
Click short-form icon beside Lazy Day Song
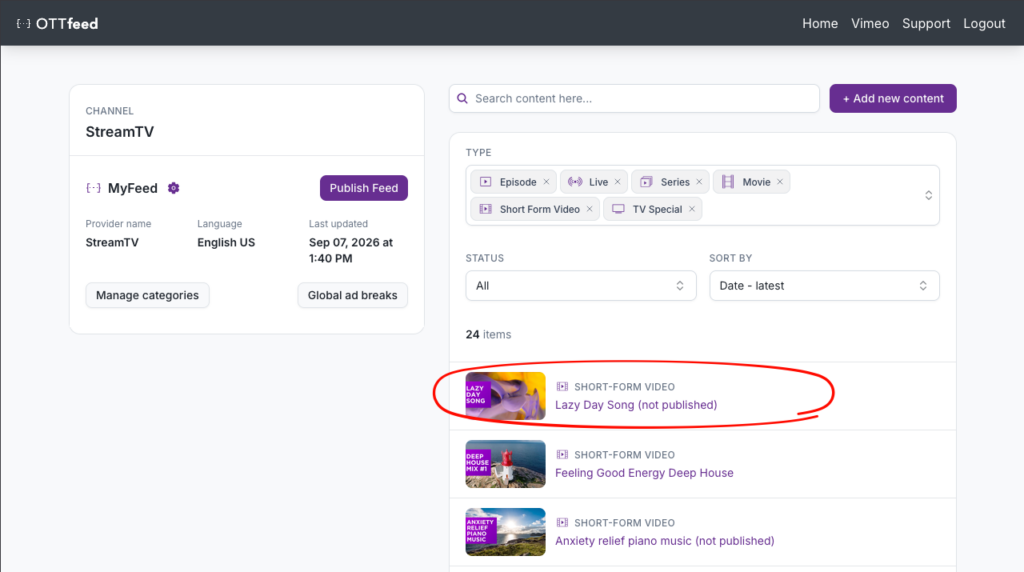click(562, 387)
